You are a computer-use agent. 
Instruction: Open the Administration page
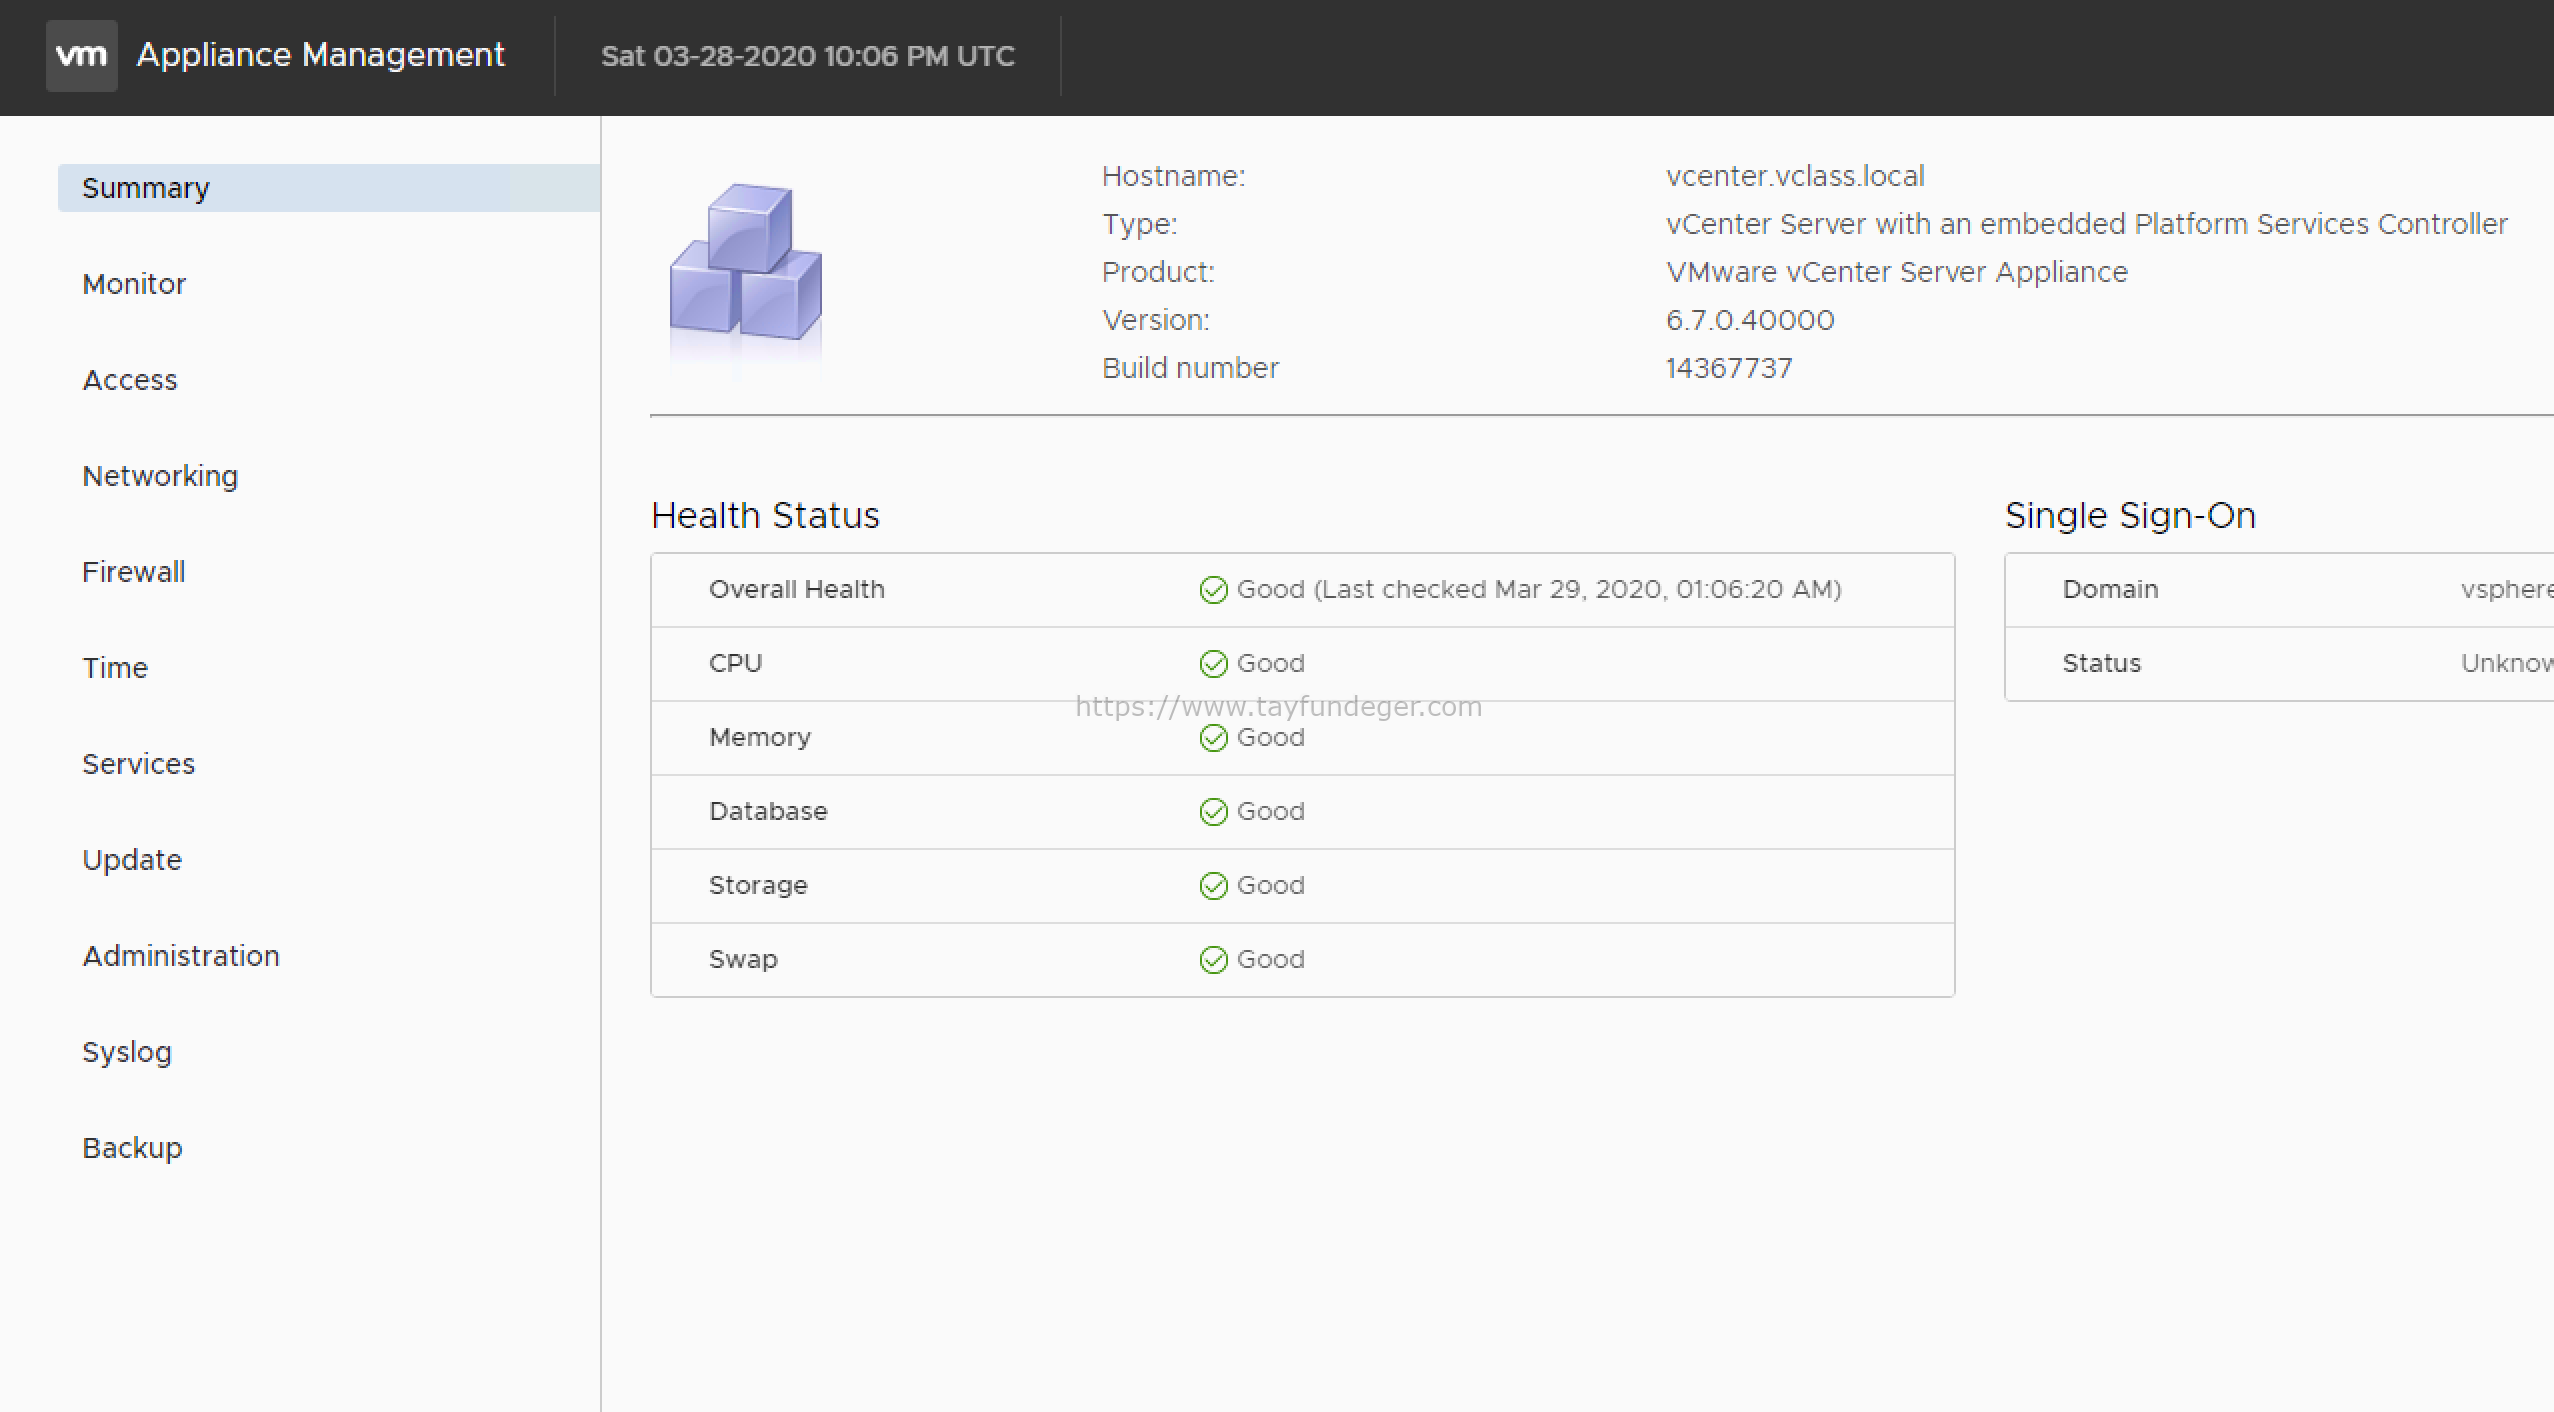tap(181, 956)
